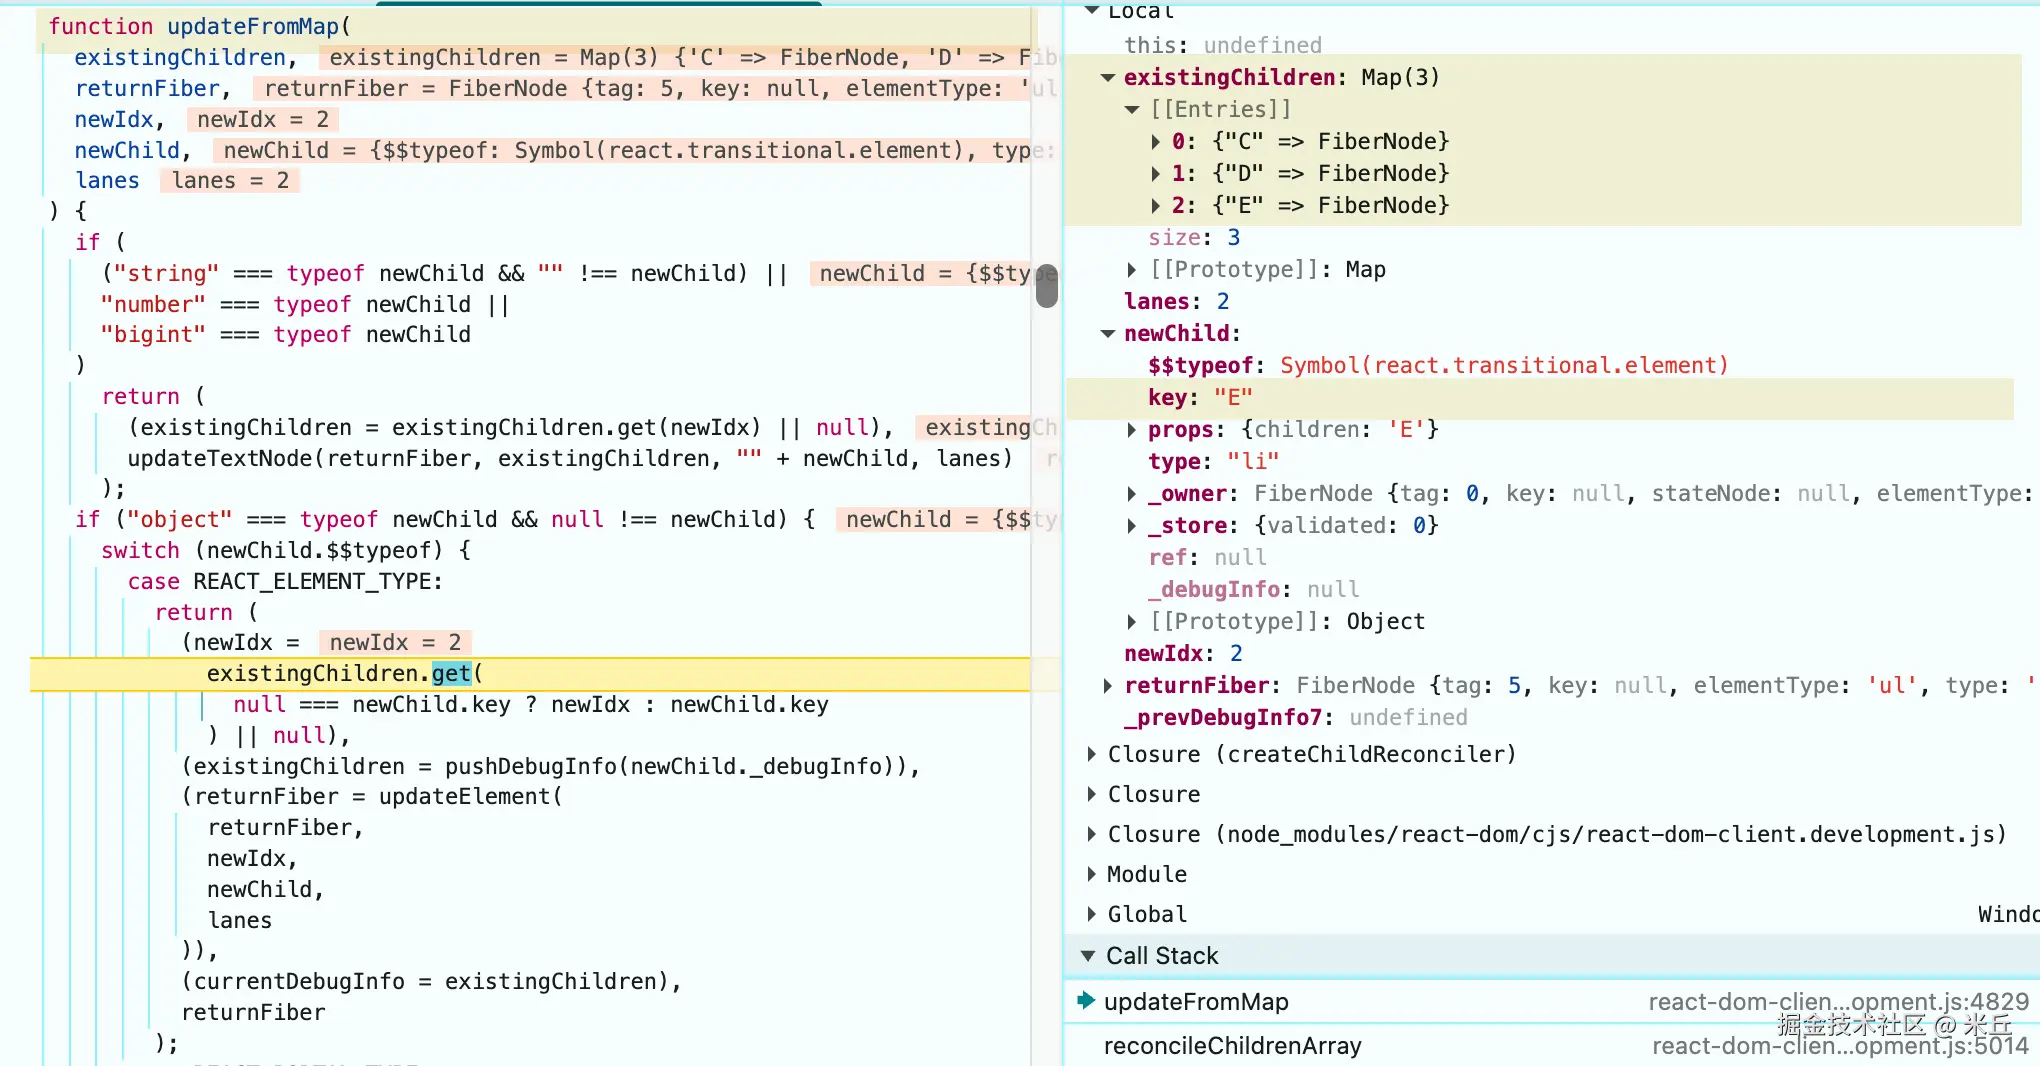
Task: Click the current frame arrow icon beside updateFromMap
Action: [1086, 1001]
